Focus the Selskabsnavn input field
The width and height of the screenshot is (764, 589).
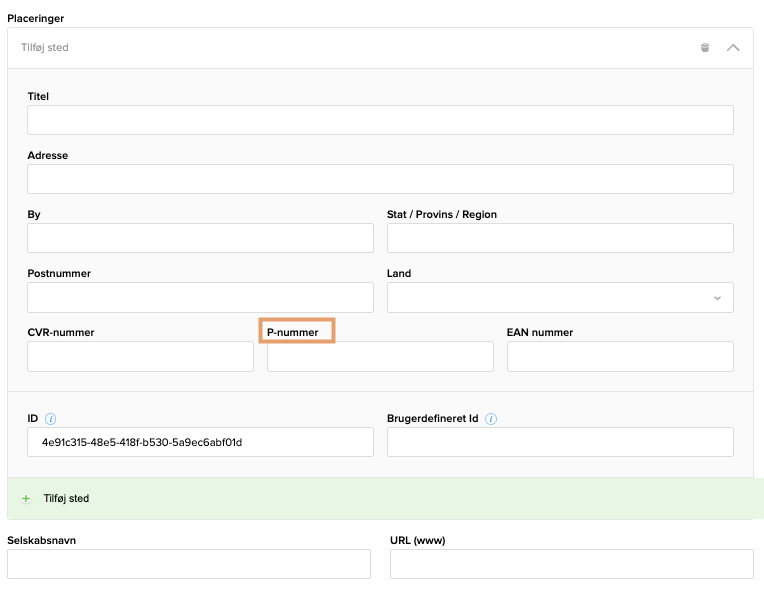click(x=189, y=564)
